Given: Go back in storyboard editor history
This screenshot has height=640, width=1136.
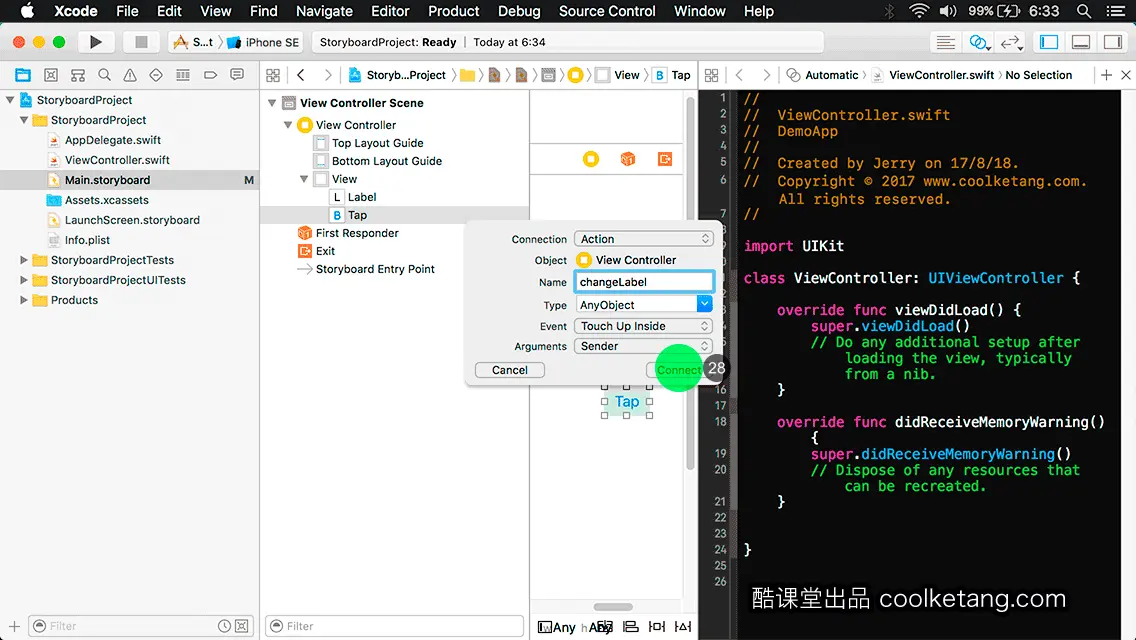Looking at the screenshot, I should click(x=301, y=75).
